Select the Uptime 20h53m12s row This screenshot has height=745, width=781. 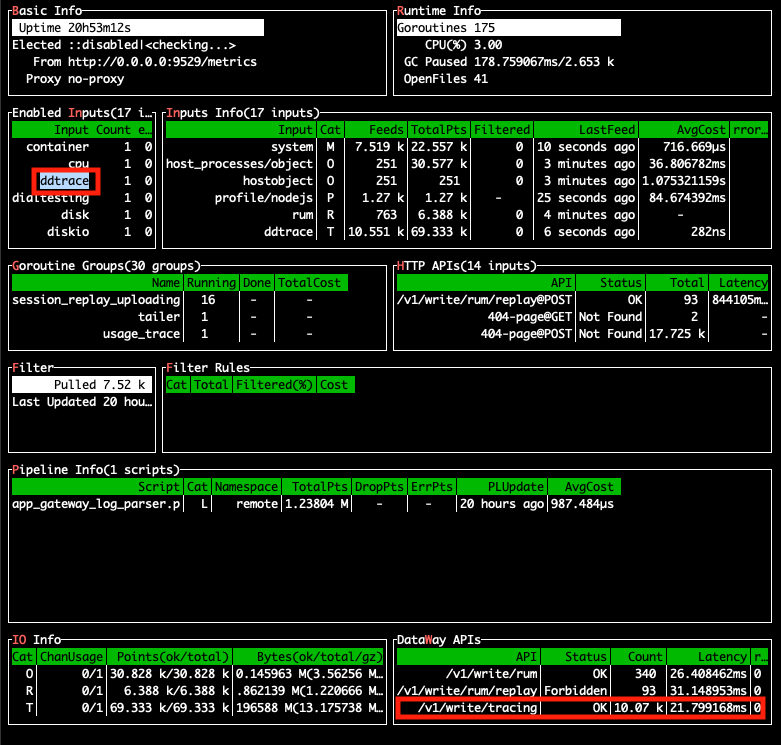click(x=138, y=27)
